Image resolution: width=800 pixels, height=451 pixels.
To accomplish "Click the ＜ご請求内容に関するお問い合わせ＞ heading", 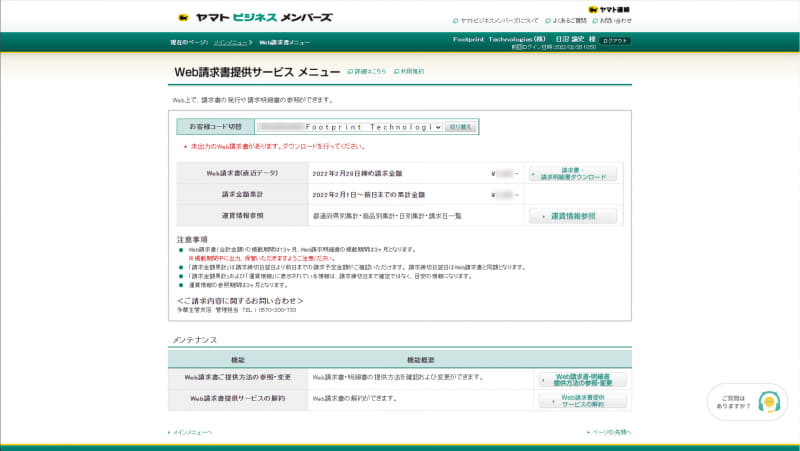I will click(240, 301).
